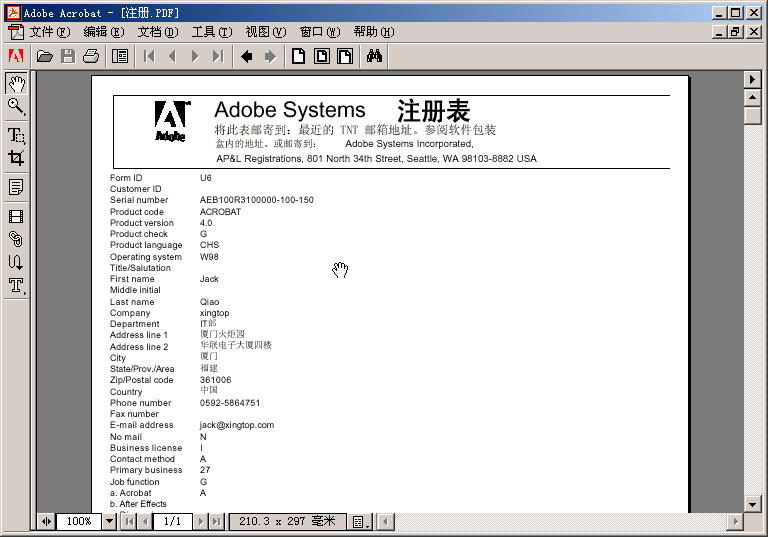This screenshot has height=537, width=768.
Task: Click the Adobe logo toolbar button
Action: click(x=16, y=56)
